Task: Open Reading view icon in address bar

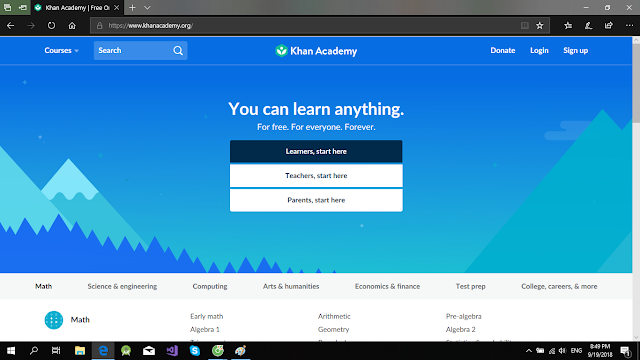Action: pos(525,26)
